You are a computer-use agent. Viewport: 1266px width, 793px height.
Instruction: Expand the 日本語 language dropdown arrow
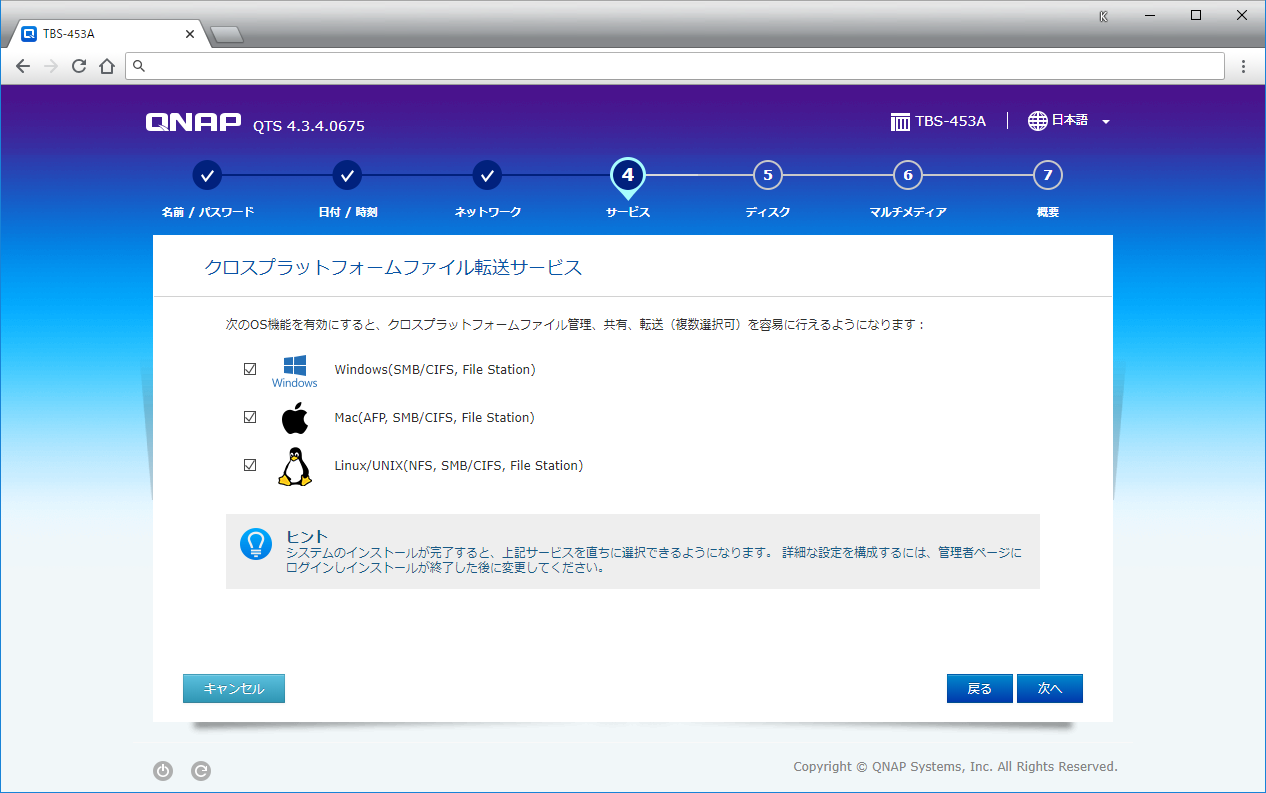[x=1106, y=122]
